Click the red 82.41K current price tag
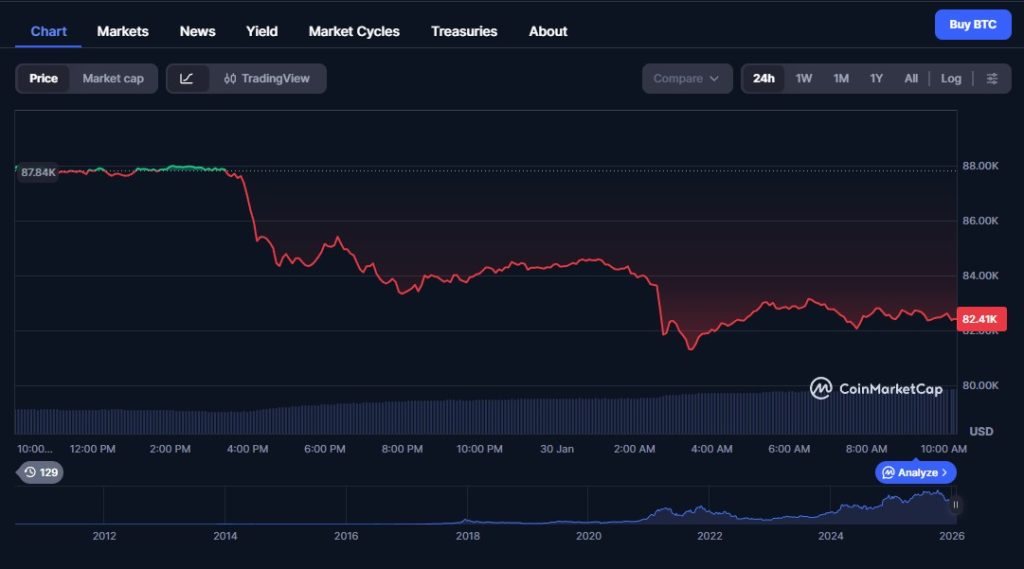The height and width of the screenshot is (569, 1024). point(981,320)
